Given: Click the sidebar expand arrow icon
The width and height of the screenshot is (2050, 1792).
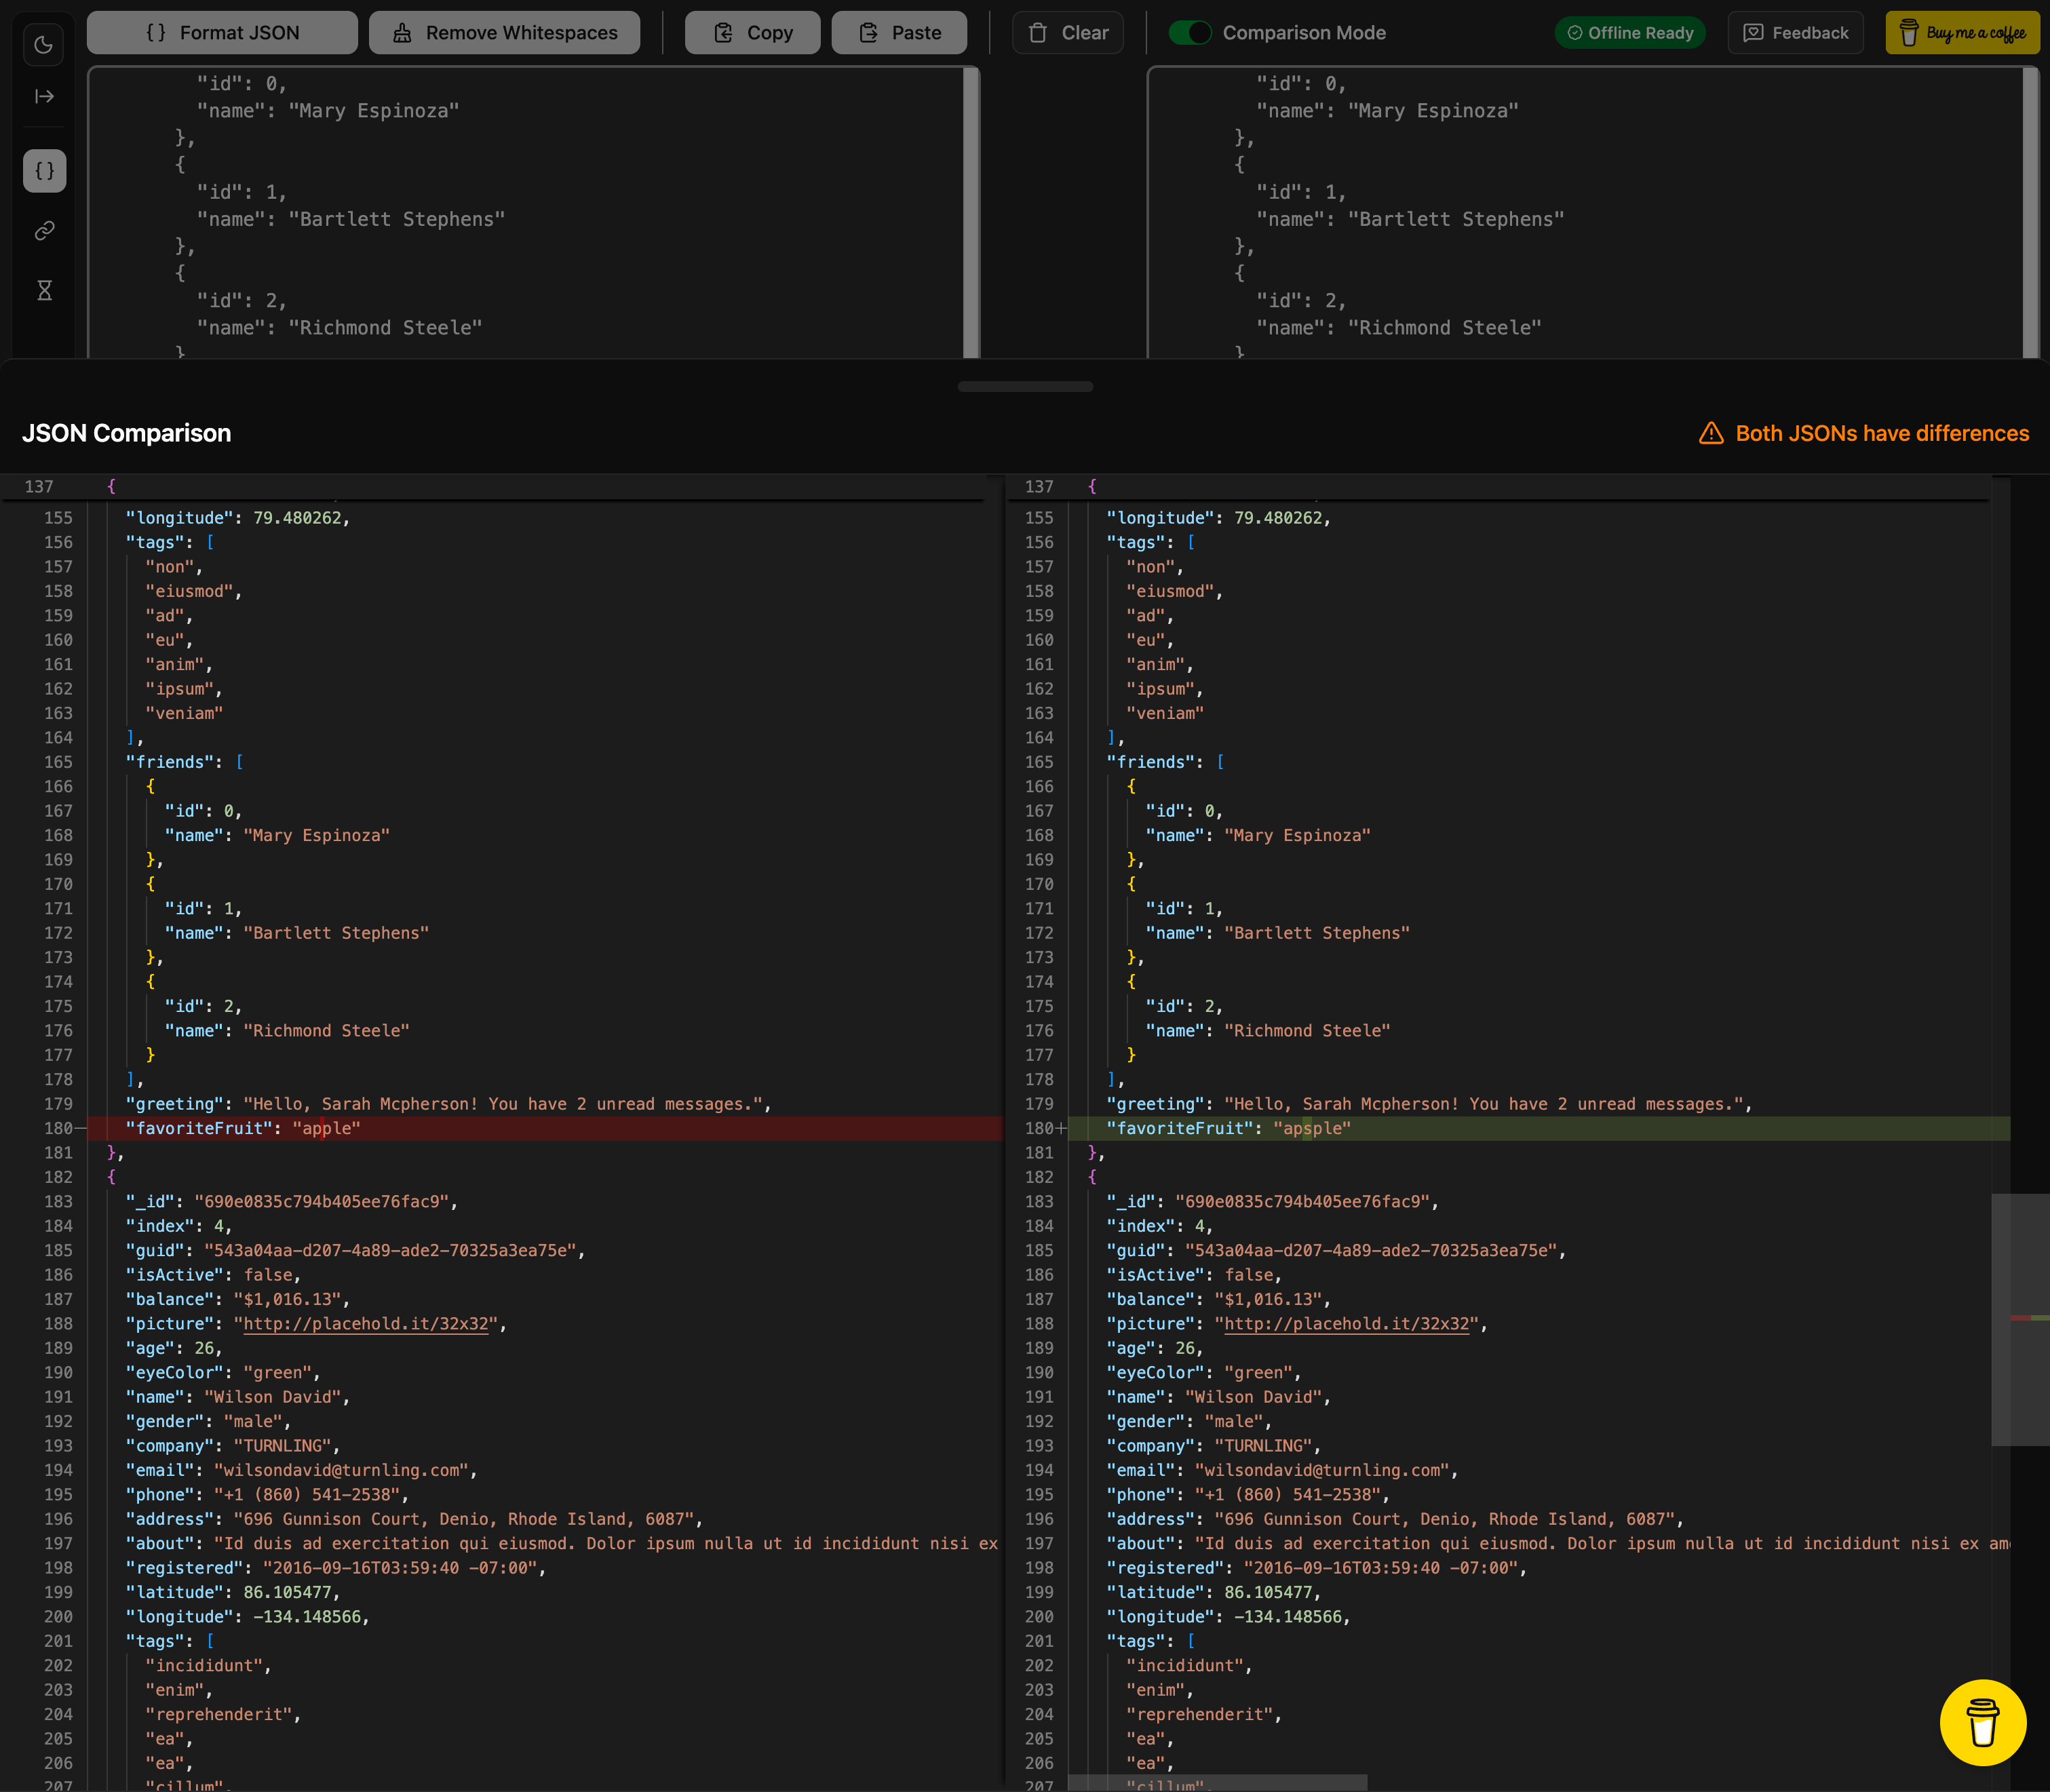Looking at the screenshot, I should coord(44,96).
